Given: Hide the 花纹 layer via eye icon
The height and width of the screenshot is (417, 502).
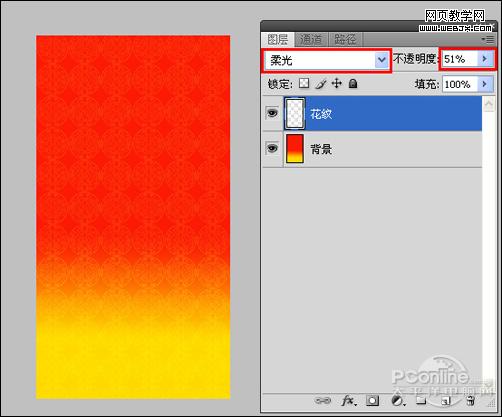Looking at the screenshot, I should [x=272, y=113].
